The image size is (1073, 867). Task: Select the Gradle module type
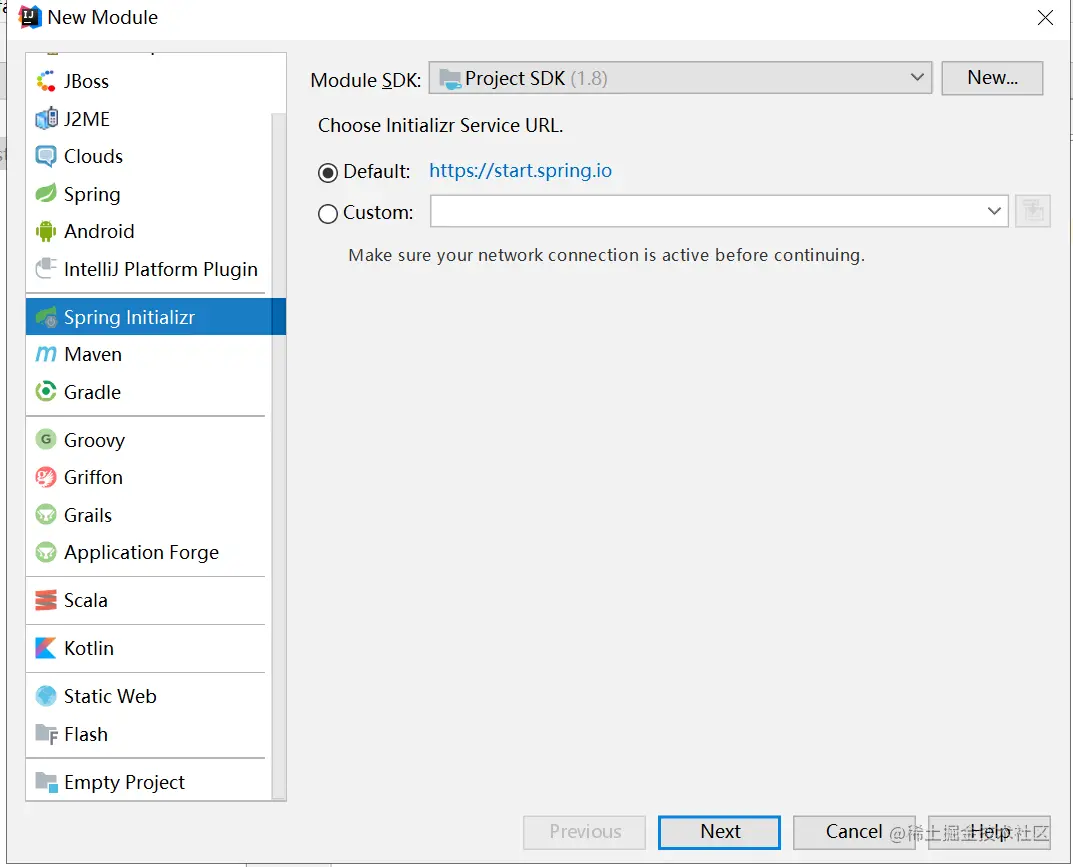pyautogui.click(x=148, y=391)
